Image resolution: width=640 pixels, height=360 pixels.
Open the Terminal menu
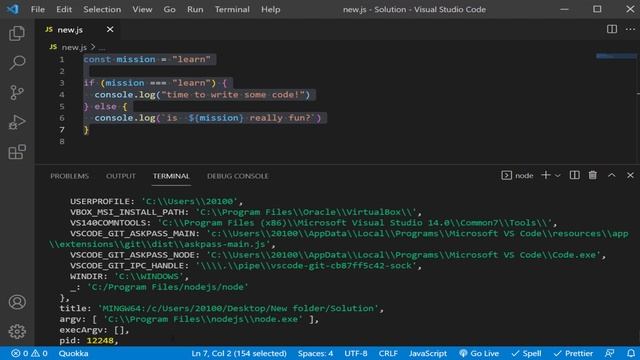[232, 9]
